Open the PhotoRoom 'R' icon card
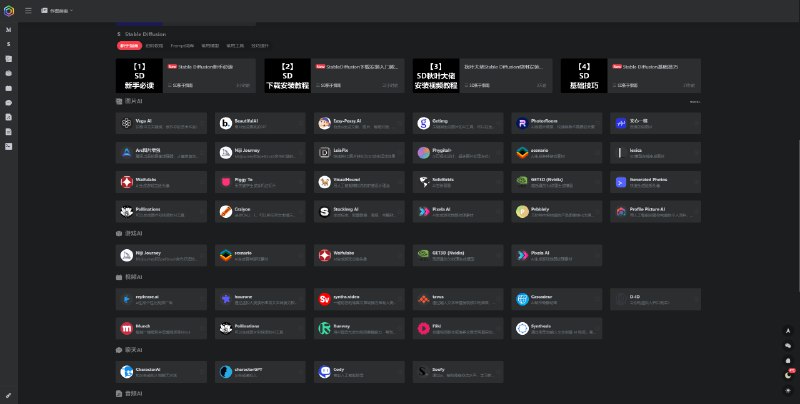The height and width of the screenshot is (404, 800). click(x=557, y=123)
